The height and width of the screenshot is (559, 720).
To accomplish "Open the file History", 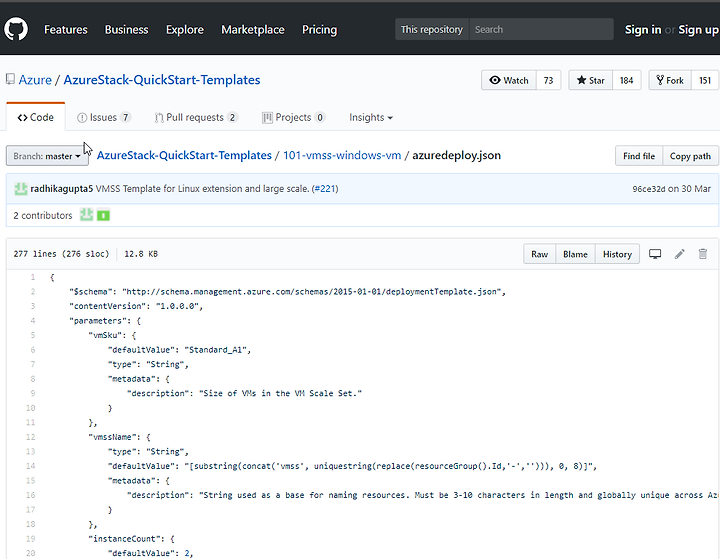I will coord(617,254).
